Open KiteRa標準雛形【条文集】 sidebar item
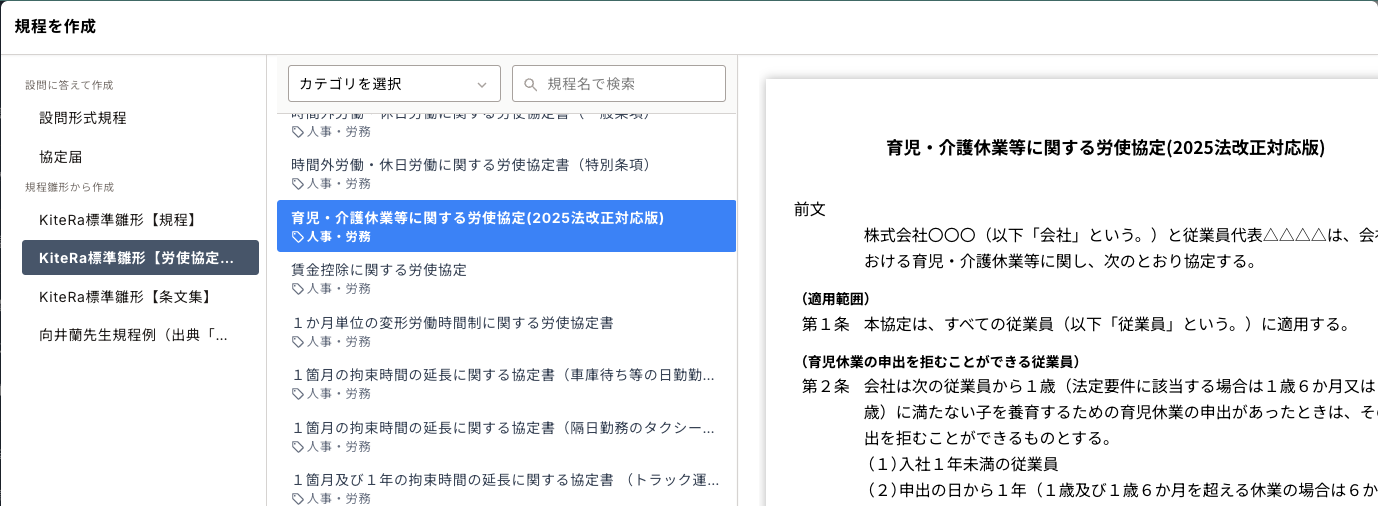 125,296
